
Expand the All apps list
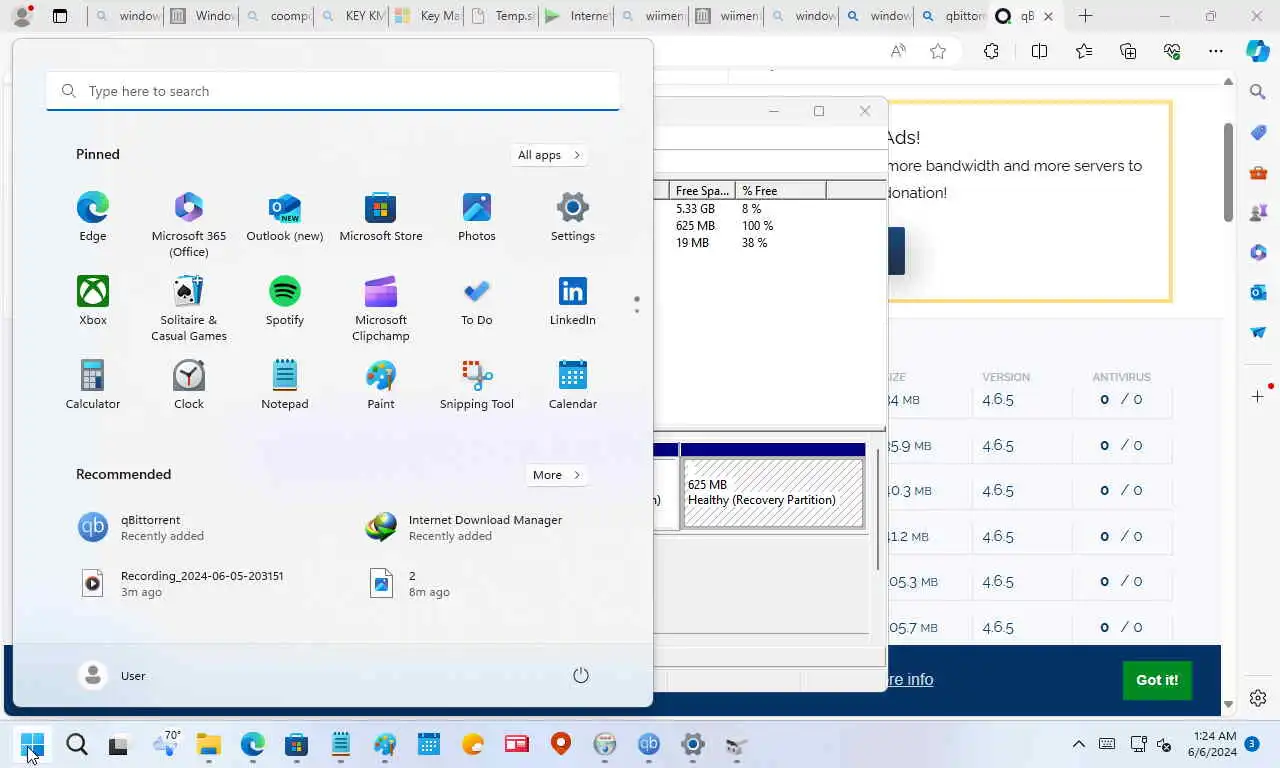coord(549,155)
